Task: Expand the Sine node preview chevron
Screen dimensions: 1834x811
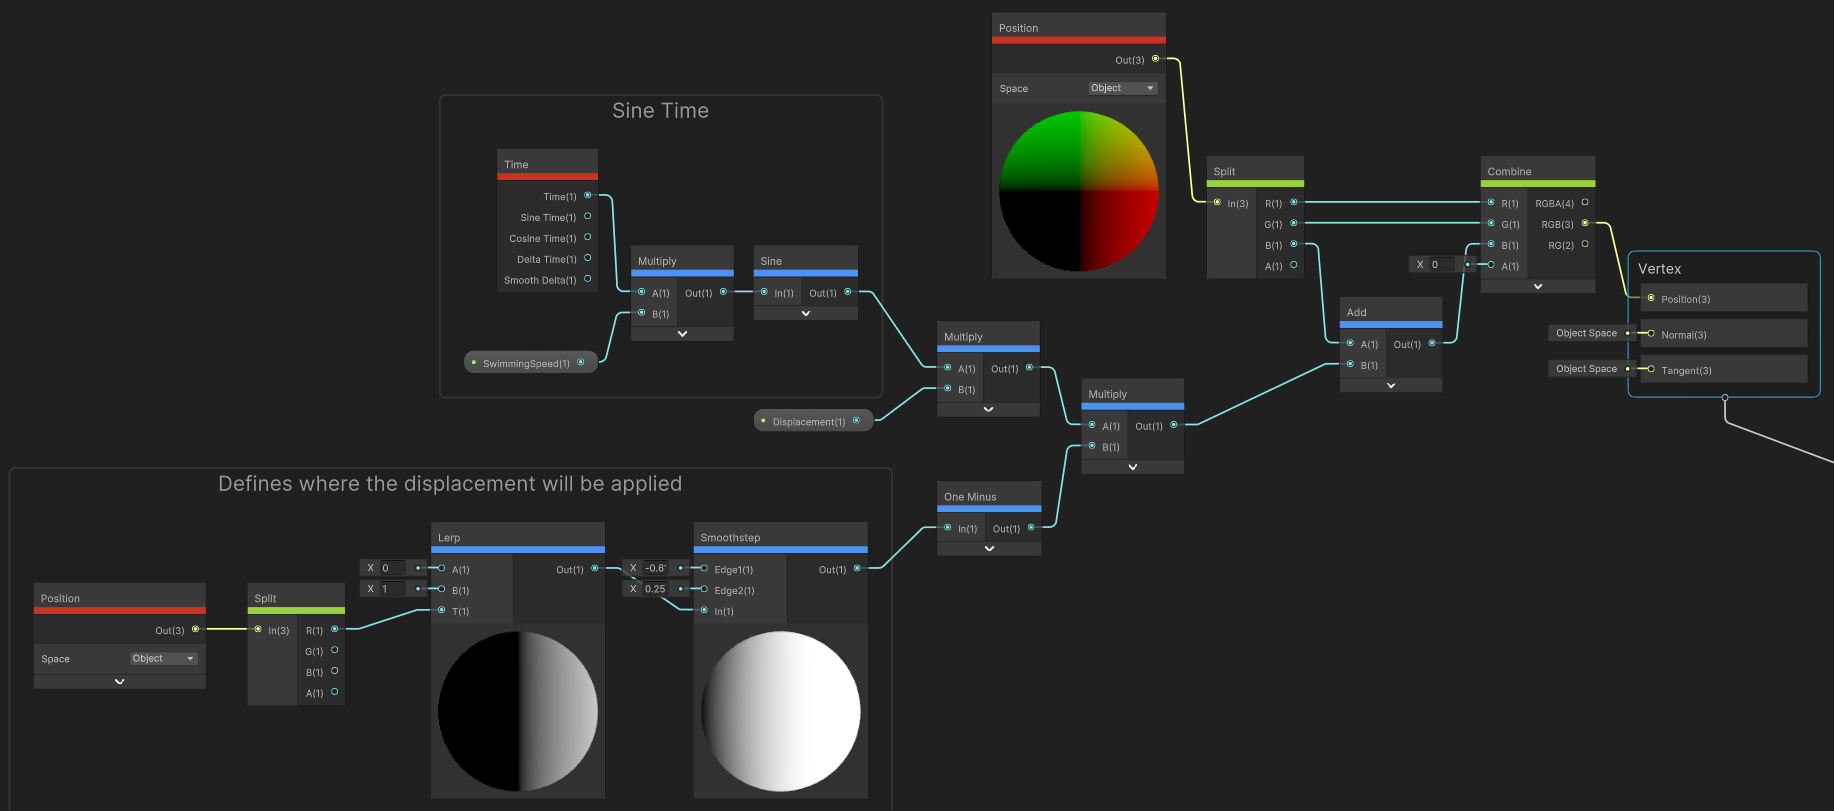Action: (x=806, y=313)
